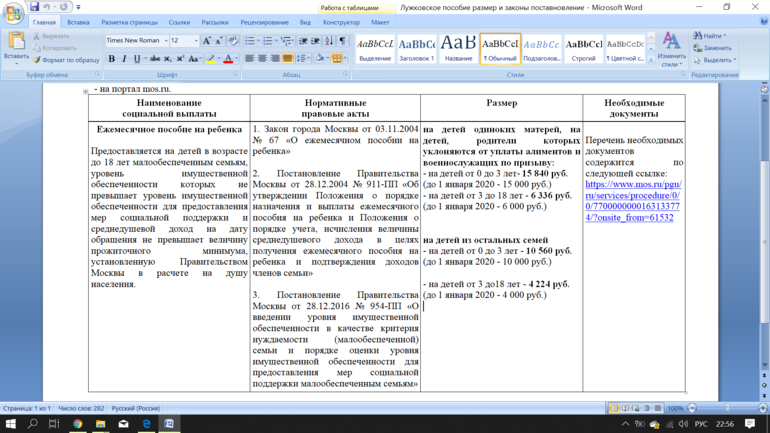This screenshot has height=433, width=770.
Task: Click the zoom slider in status bar
Action: point(727,408)
